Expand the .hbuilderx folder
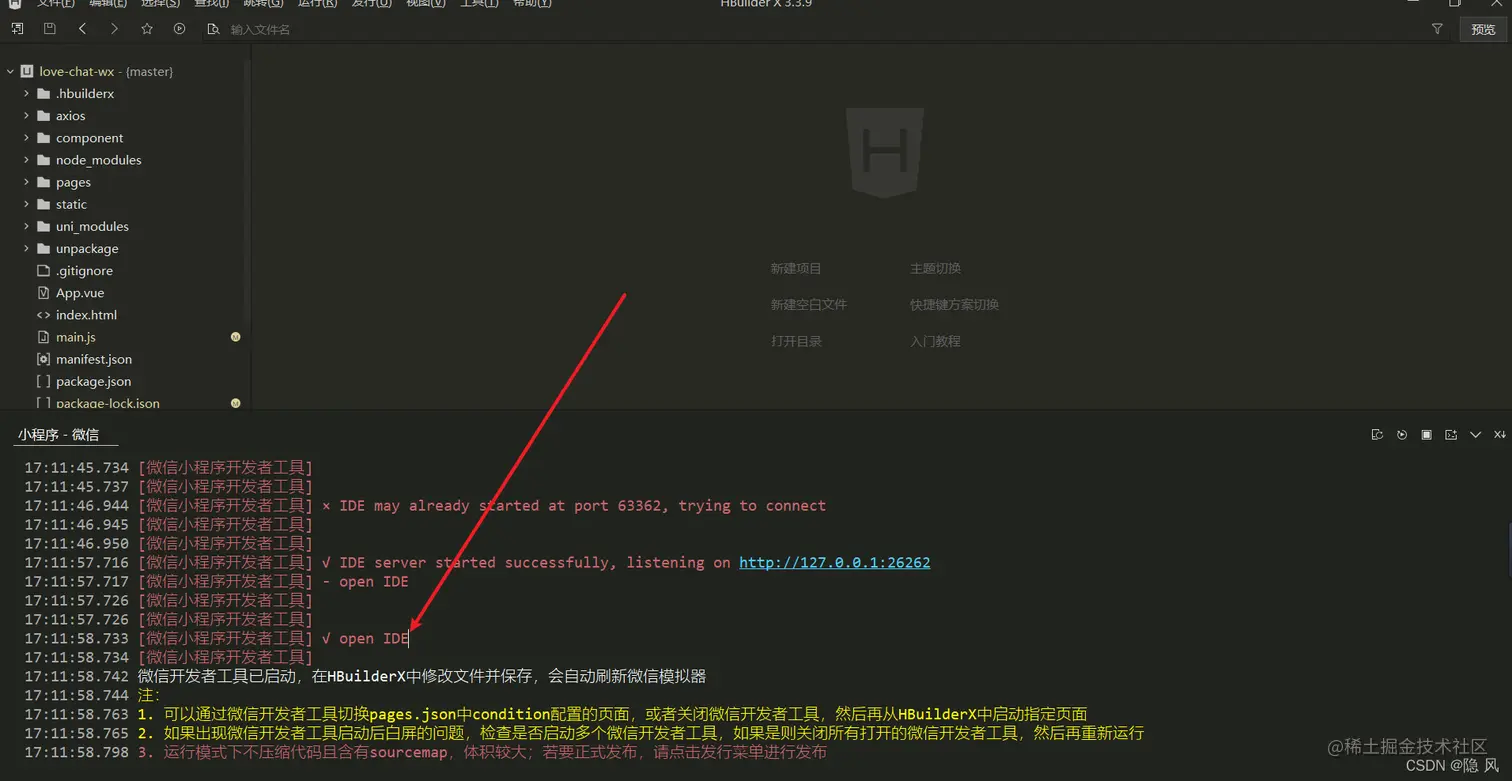Image resolution: width=1512 pixels, height=781 pixels. tap(27, 94)
